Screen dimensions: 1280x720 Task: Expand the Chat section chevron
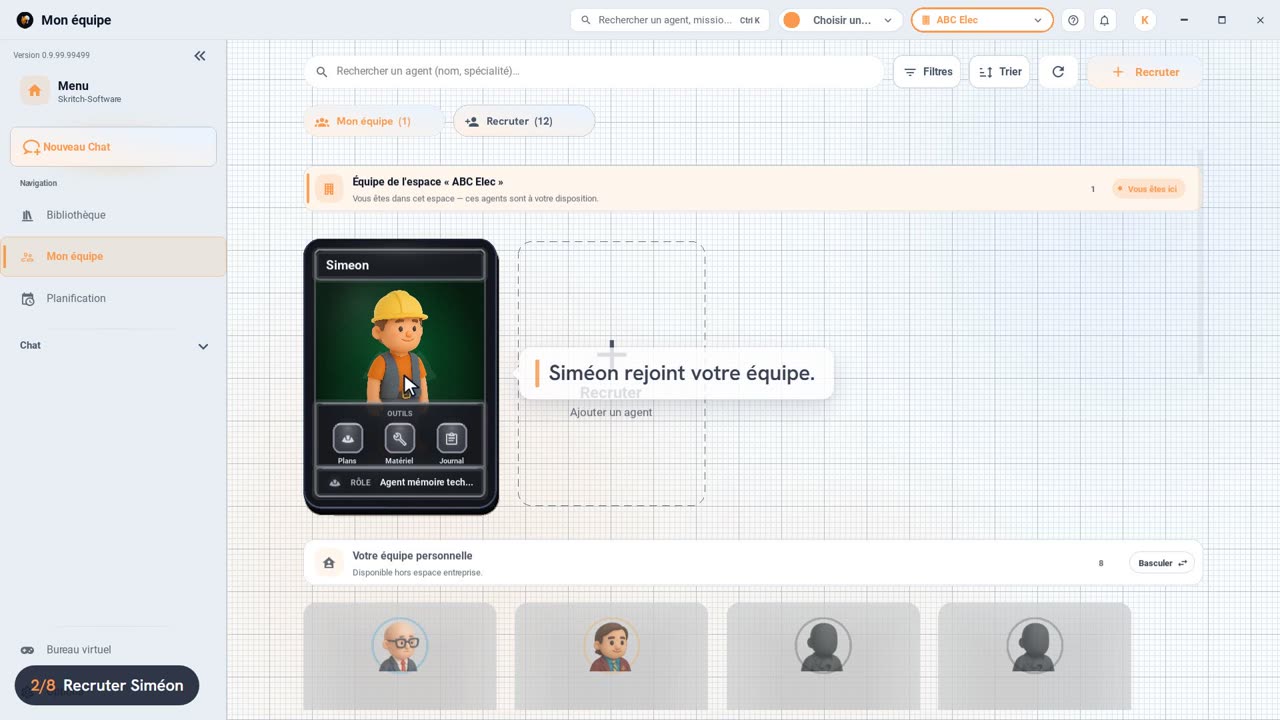(203, 346)
